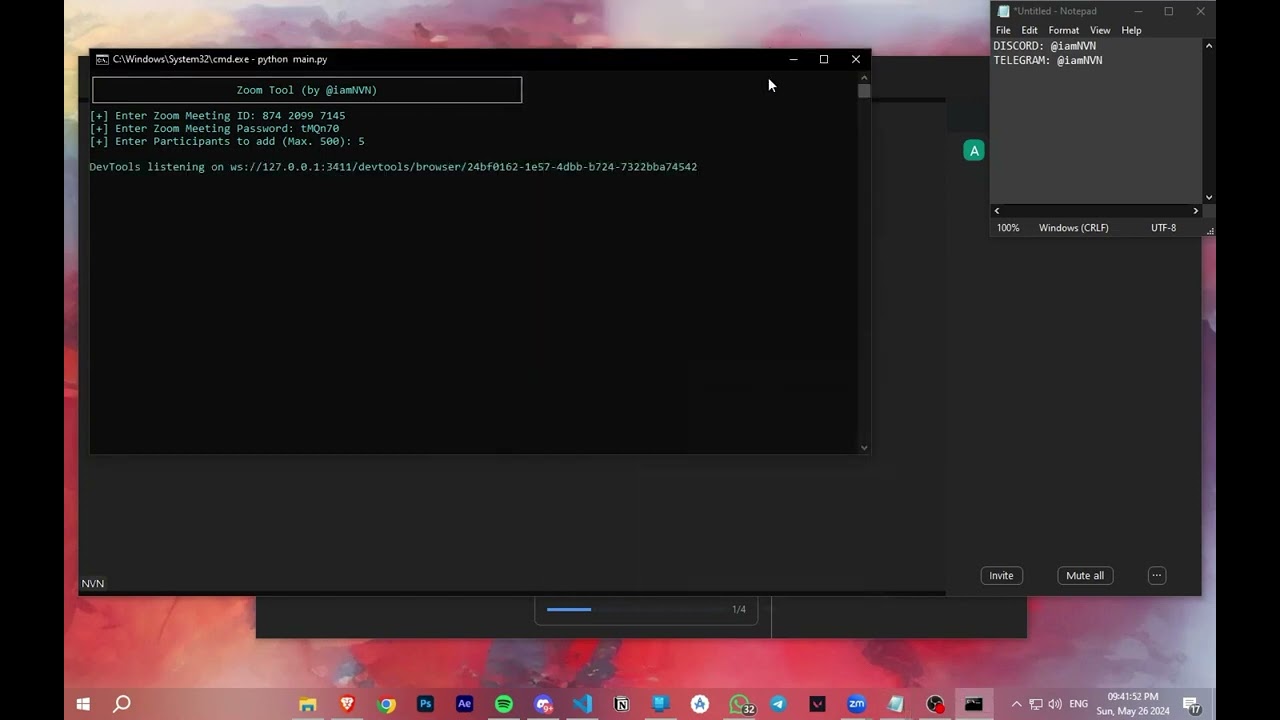
Task: Click the Zoom Meeting Password line in cmd
Action: click(x=215, y=129)
